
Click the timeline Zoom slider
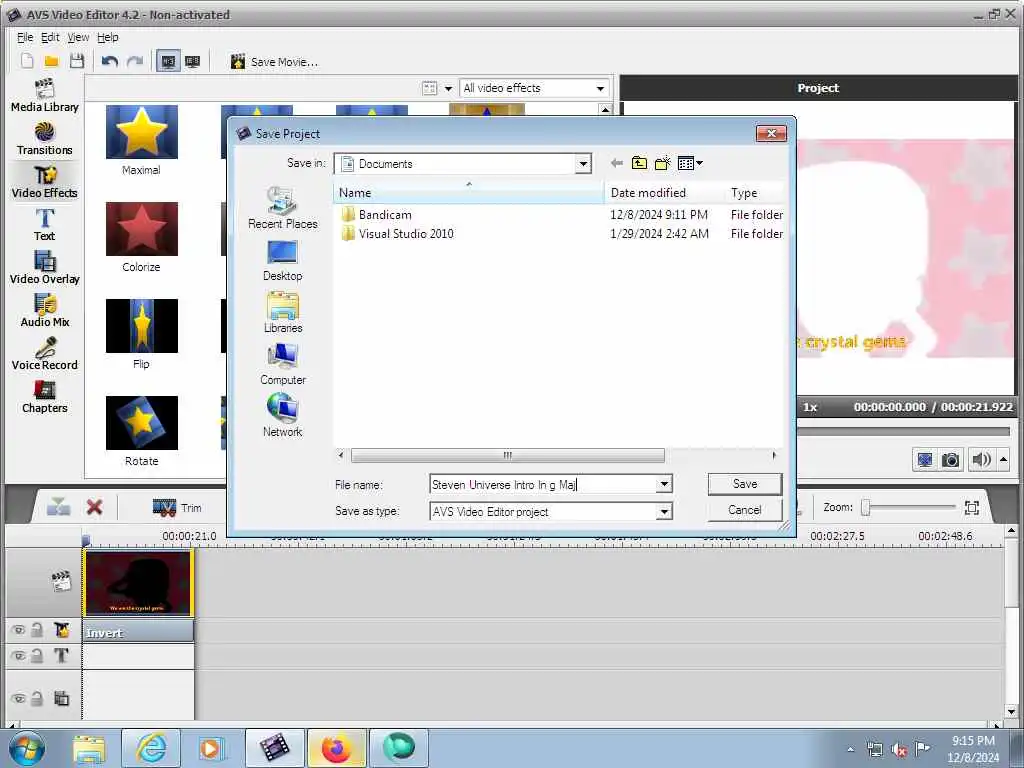pos(910,507)
